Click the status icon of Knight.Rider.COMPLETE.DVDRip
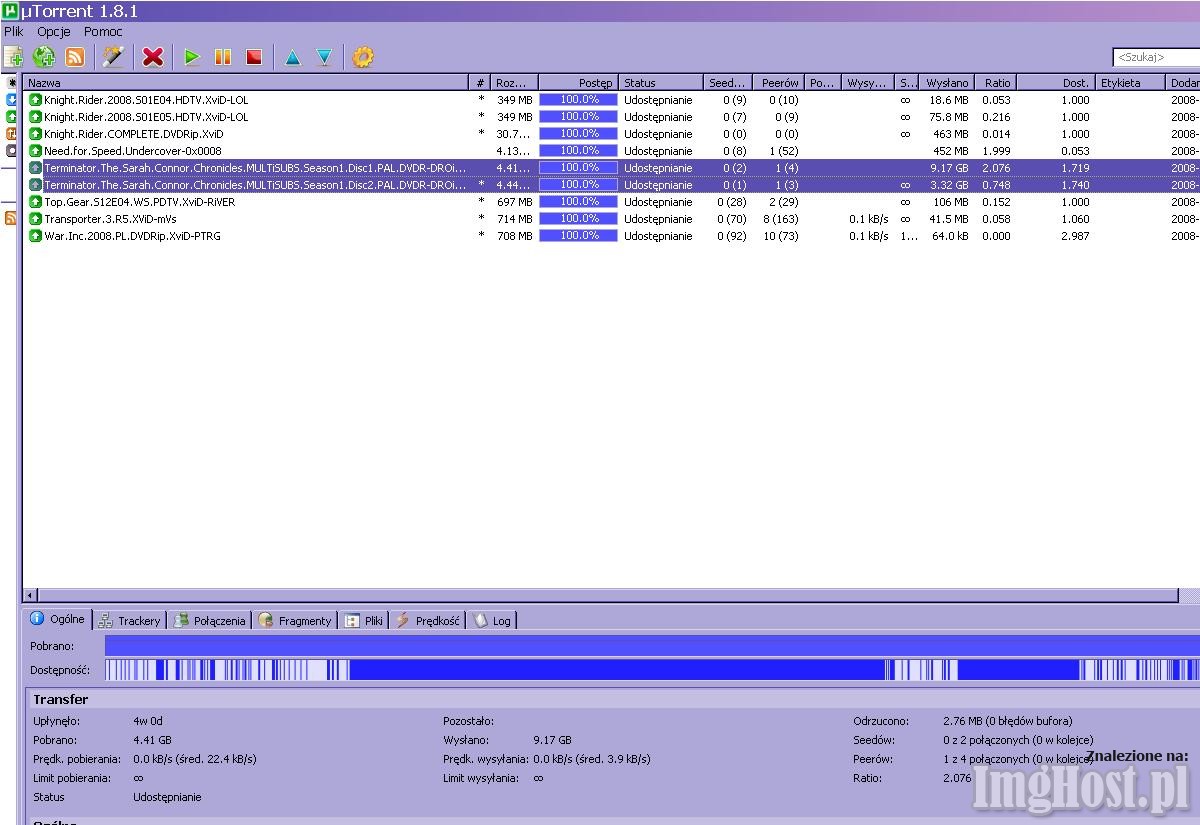Screen dimensions: 1200x825 coord(35,134)
